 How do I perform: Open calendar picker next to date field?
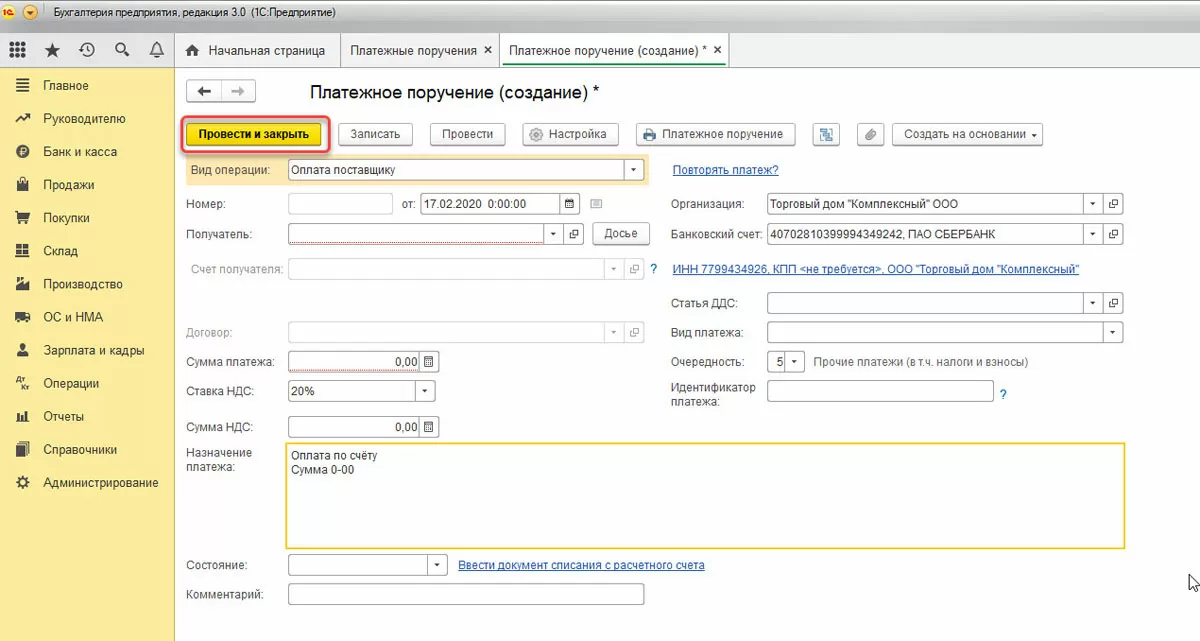tap(570, 204)
